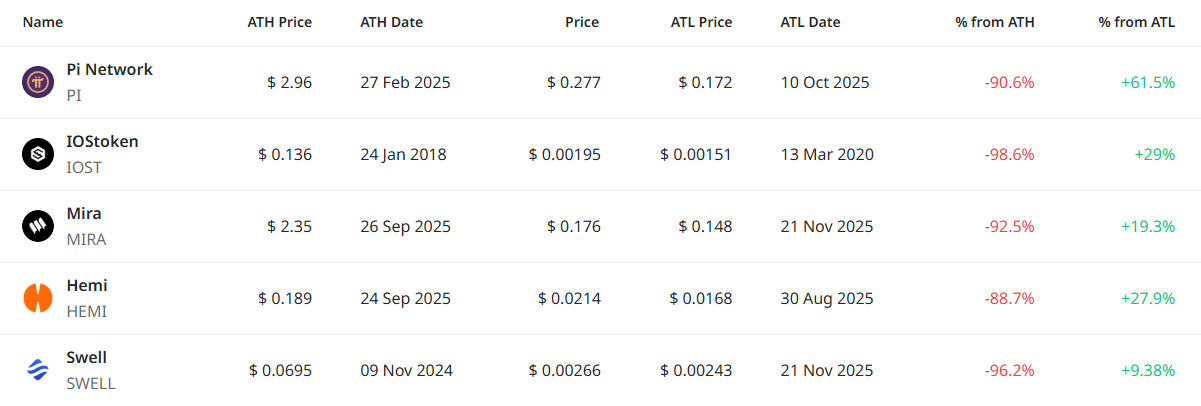
Task: Sort by % from ATL header
Action: 1136,22
